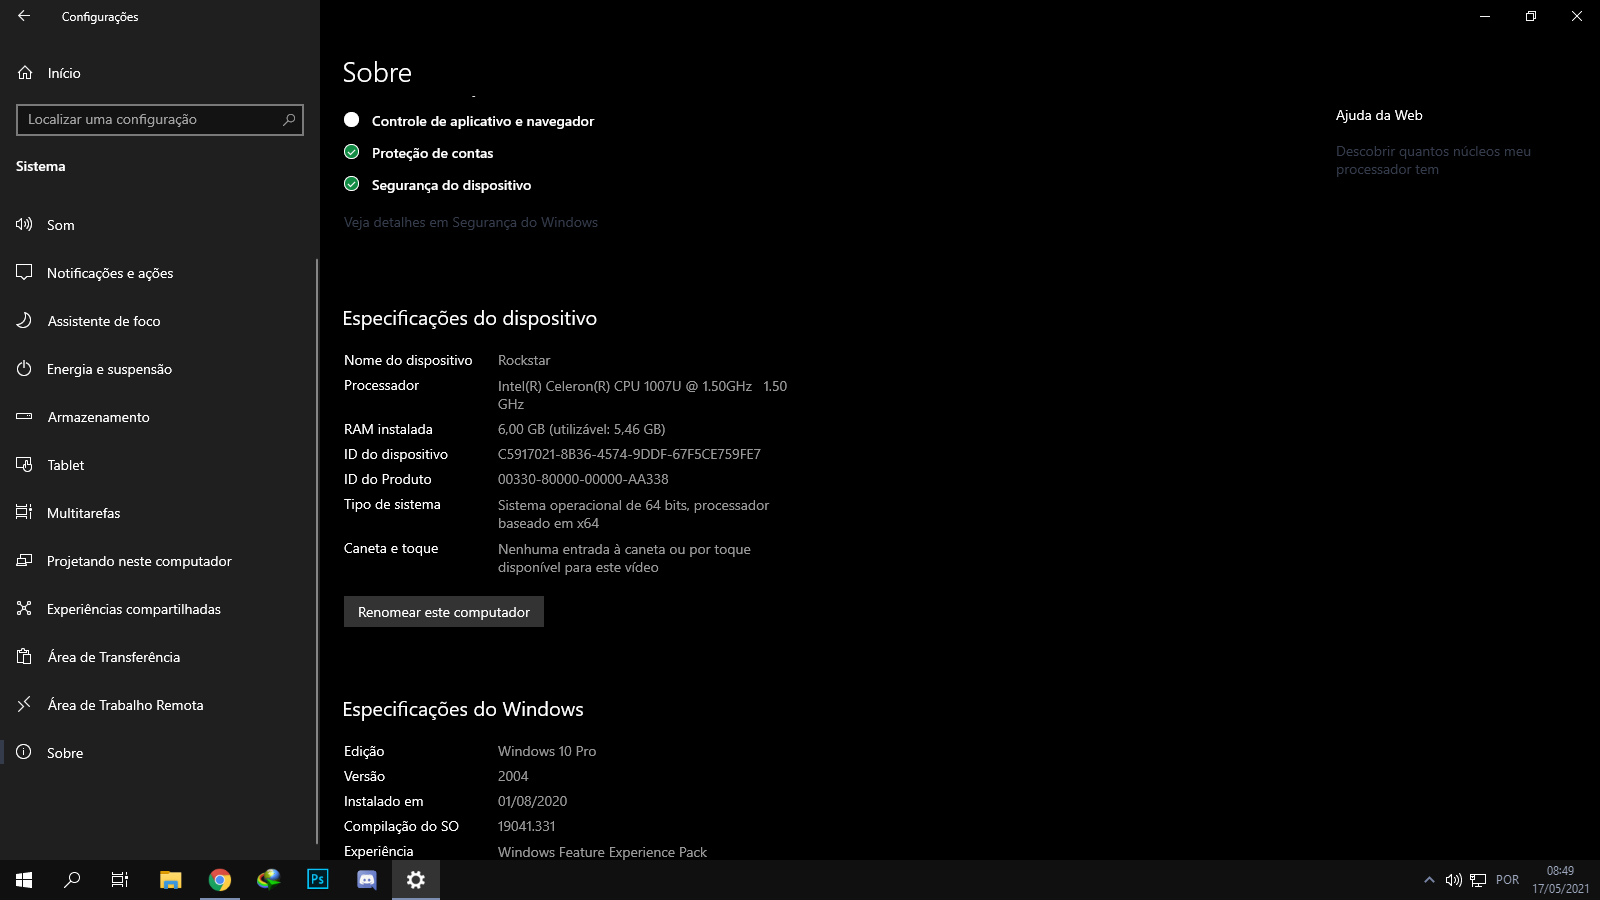The image size is (1600, 900).
Task: Click the ID do dispositivo value
Action: (x=629, y=454)
